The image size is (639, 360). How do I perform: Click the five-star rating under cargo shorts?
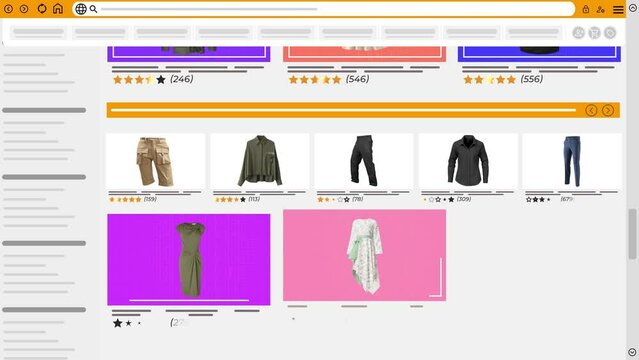(x=125, y=199)
